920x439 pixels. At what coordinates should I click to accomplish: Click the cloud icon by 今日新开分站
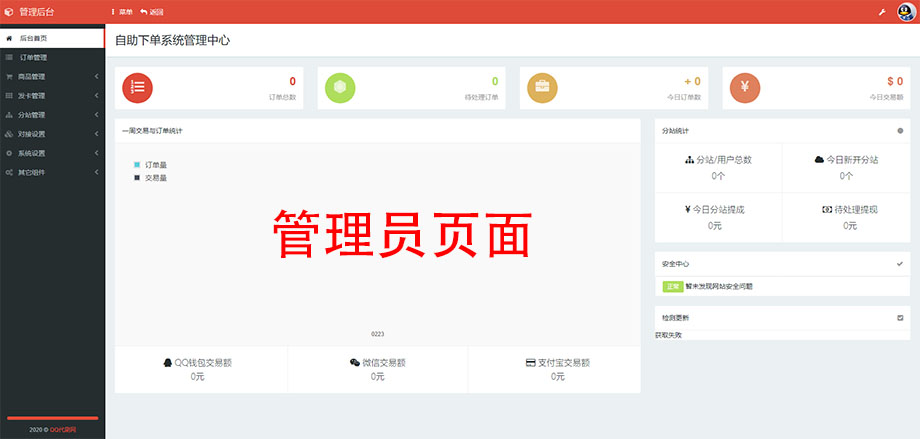(820, 160)
